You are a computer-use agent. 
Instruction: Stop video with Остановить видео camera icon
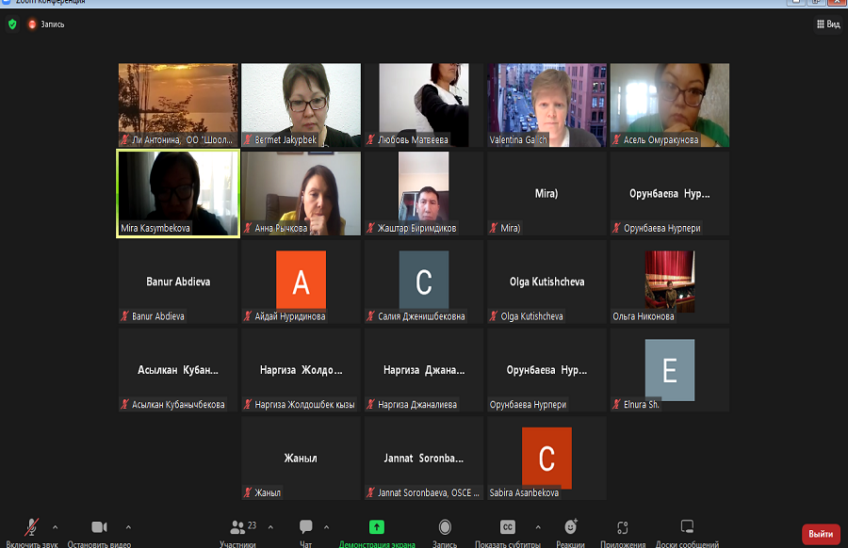coord(99,528)
